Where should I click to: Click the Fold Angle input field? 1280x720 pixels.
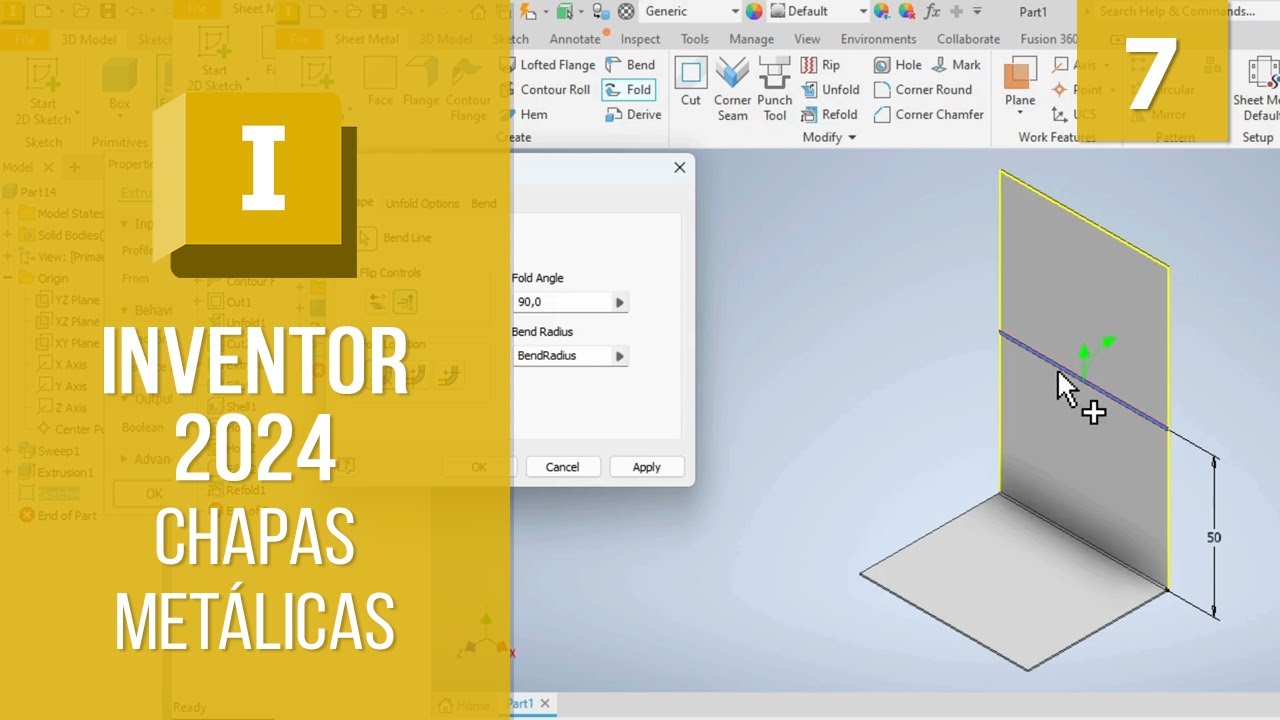click(562, 302)
